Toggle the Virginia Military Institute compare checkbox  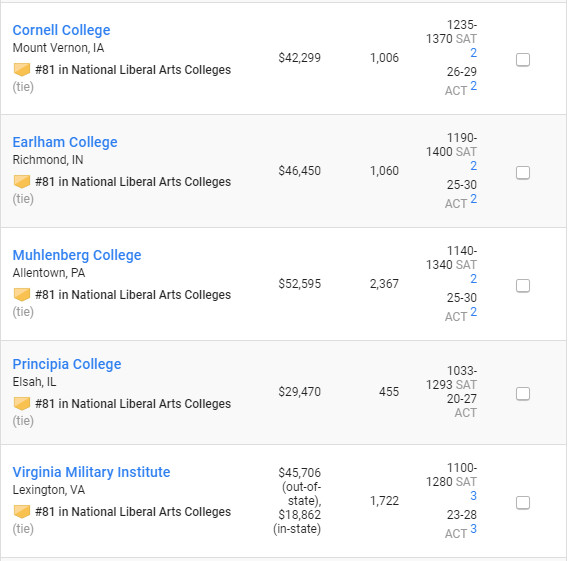[x=523, y=503]
